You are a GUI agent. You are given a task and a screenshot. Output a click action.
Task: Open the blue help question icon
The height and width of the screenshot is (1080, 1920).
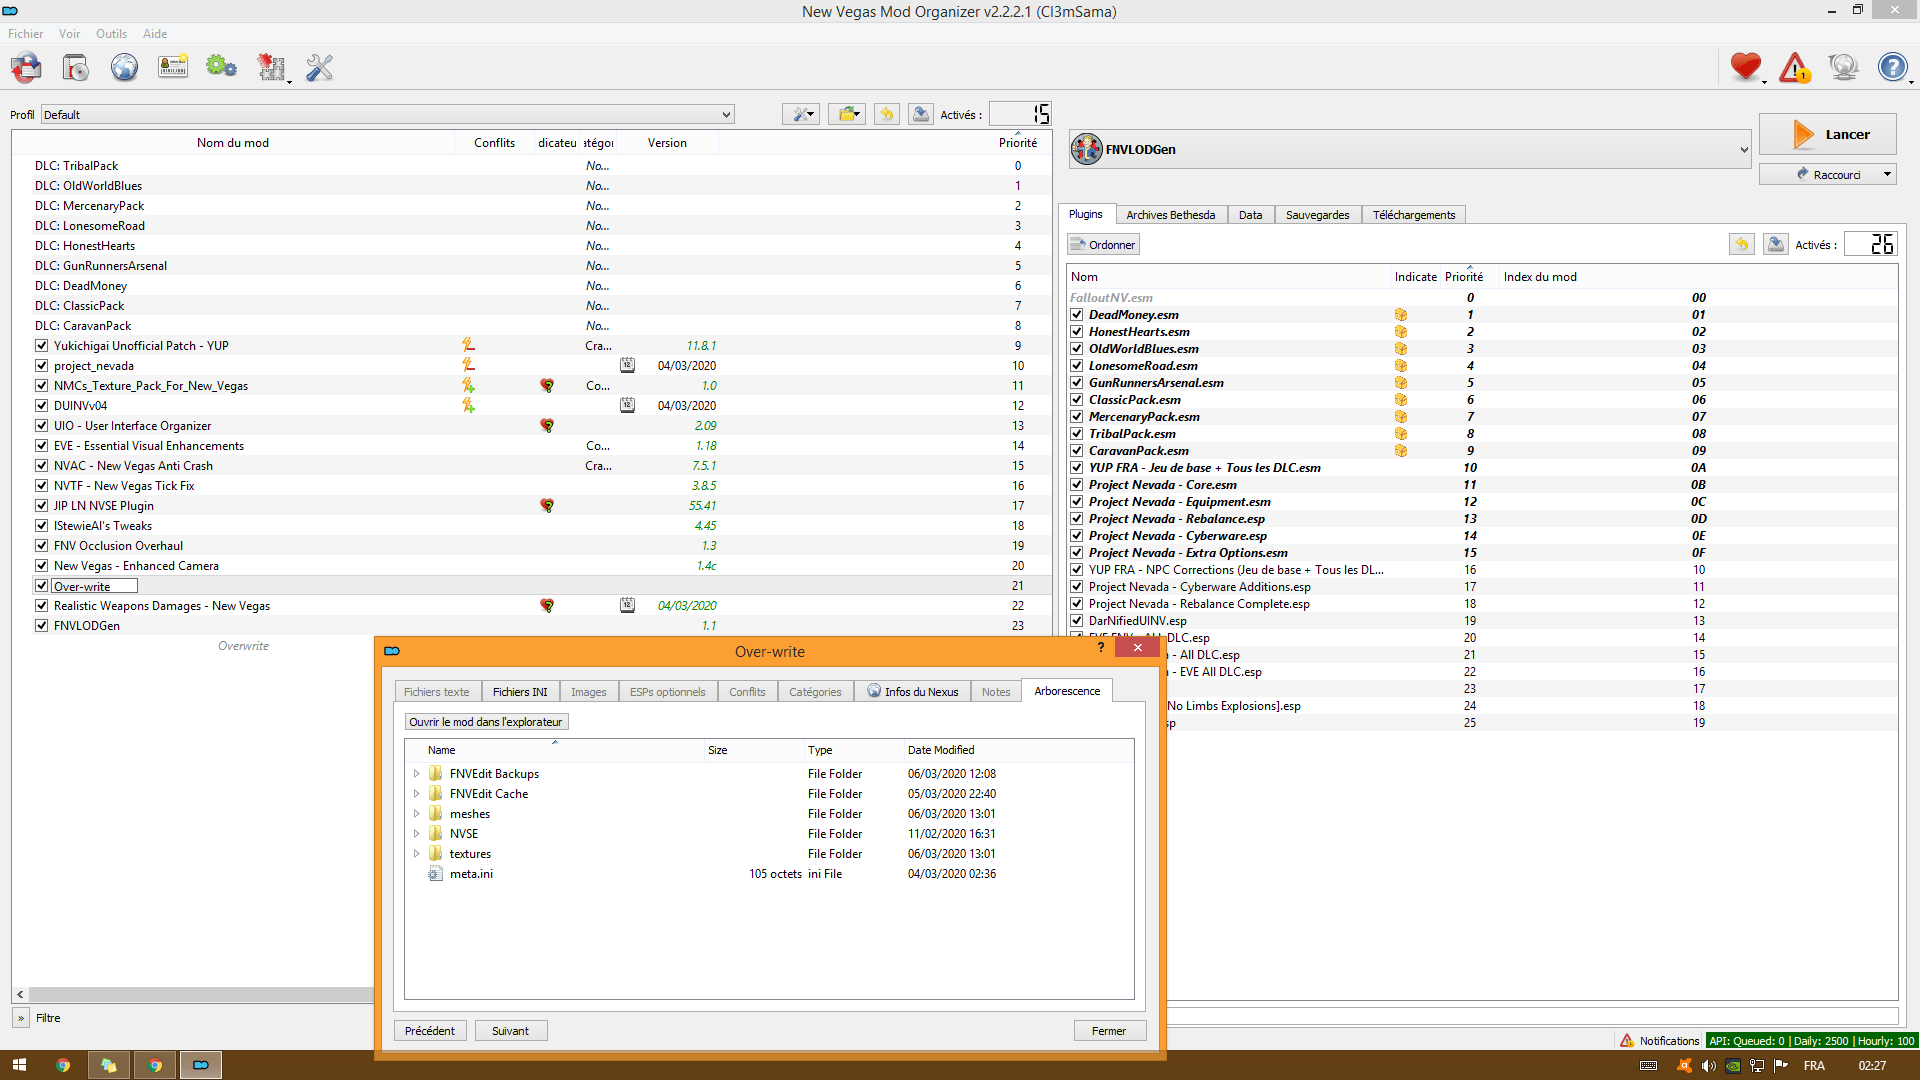click(1892, 67)
